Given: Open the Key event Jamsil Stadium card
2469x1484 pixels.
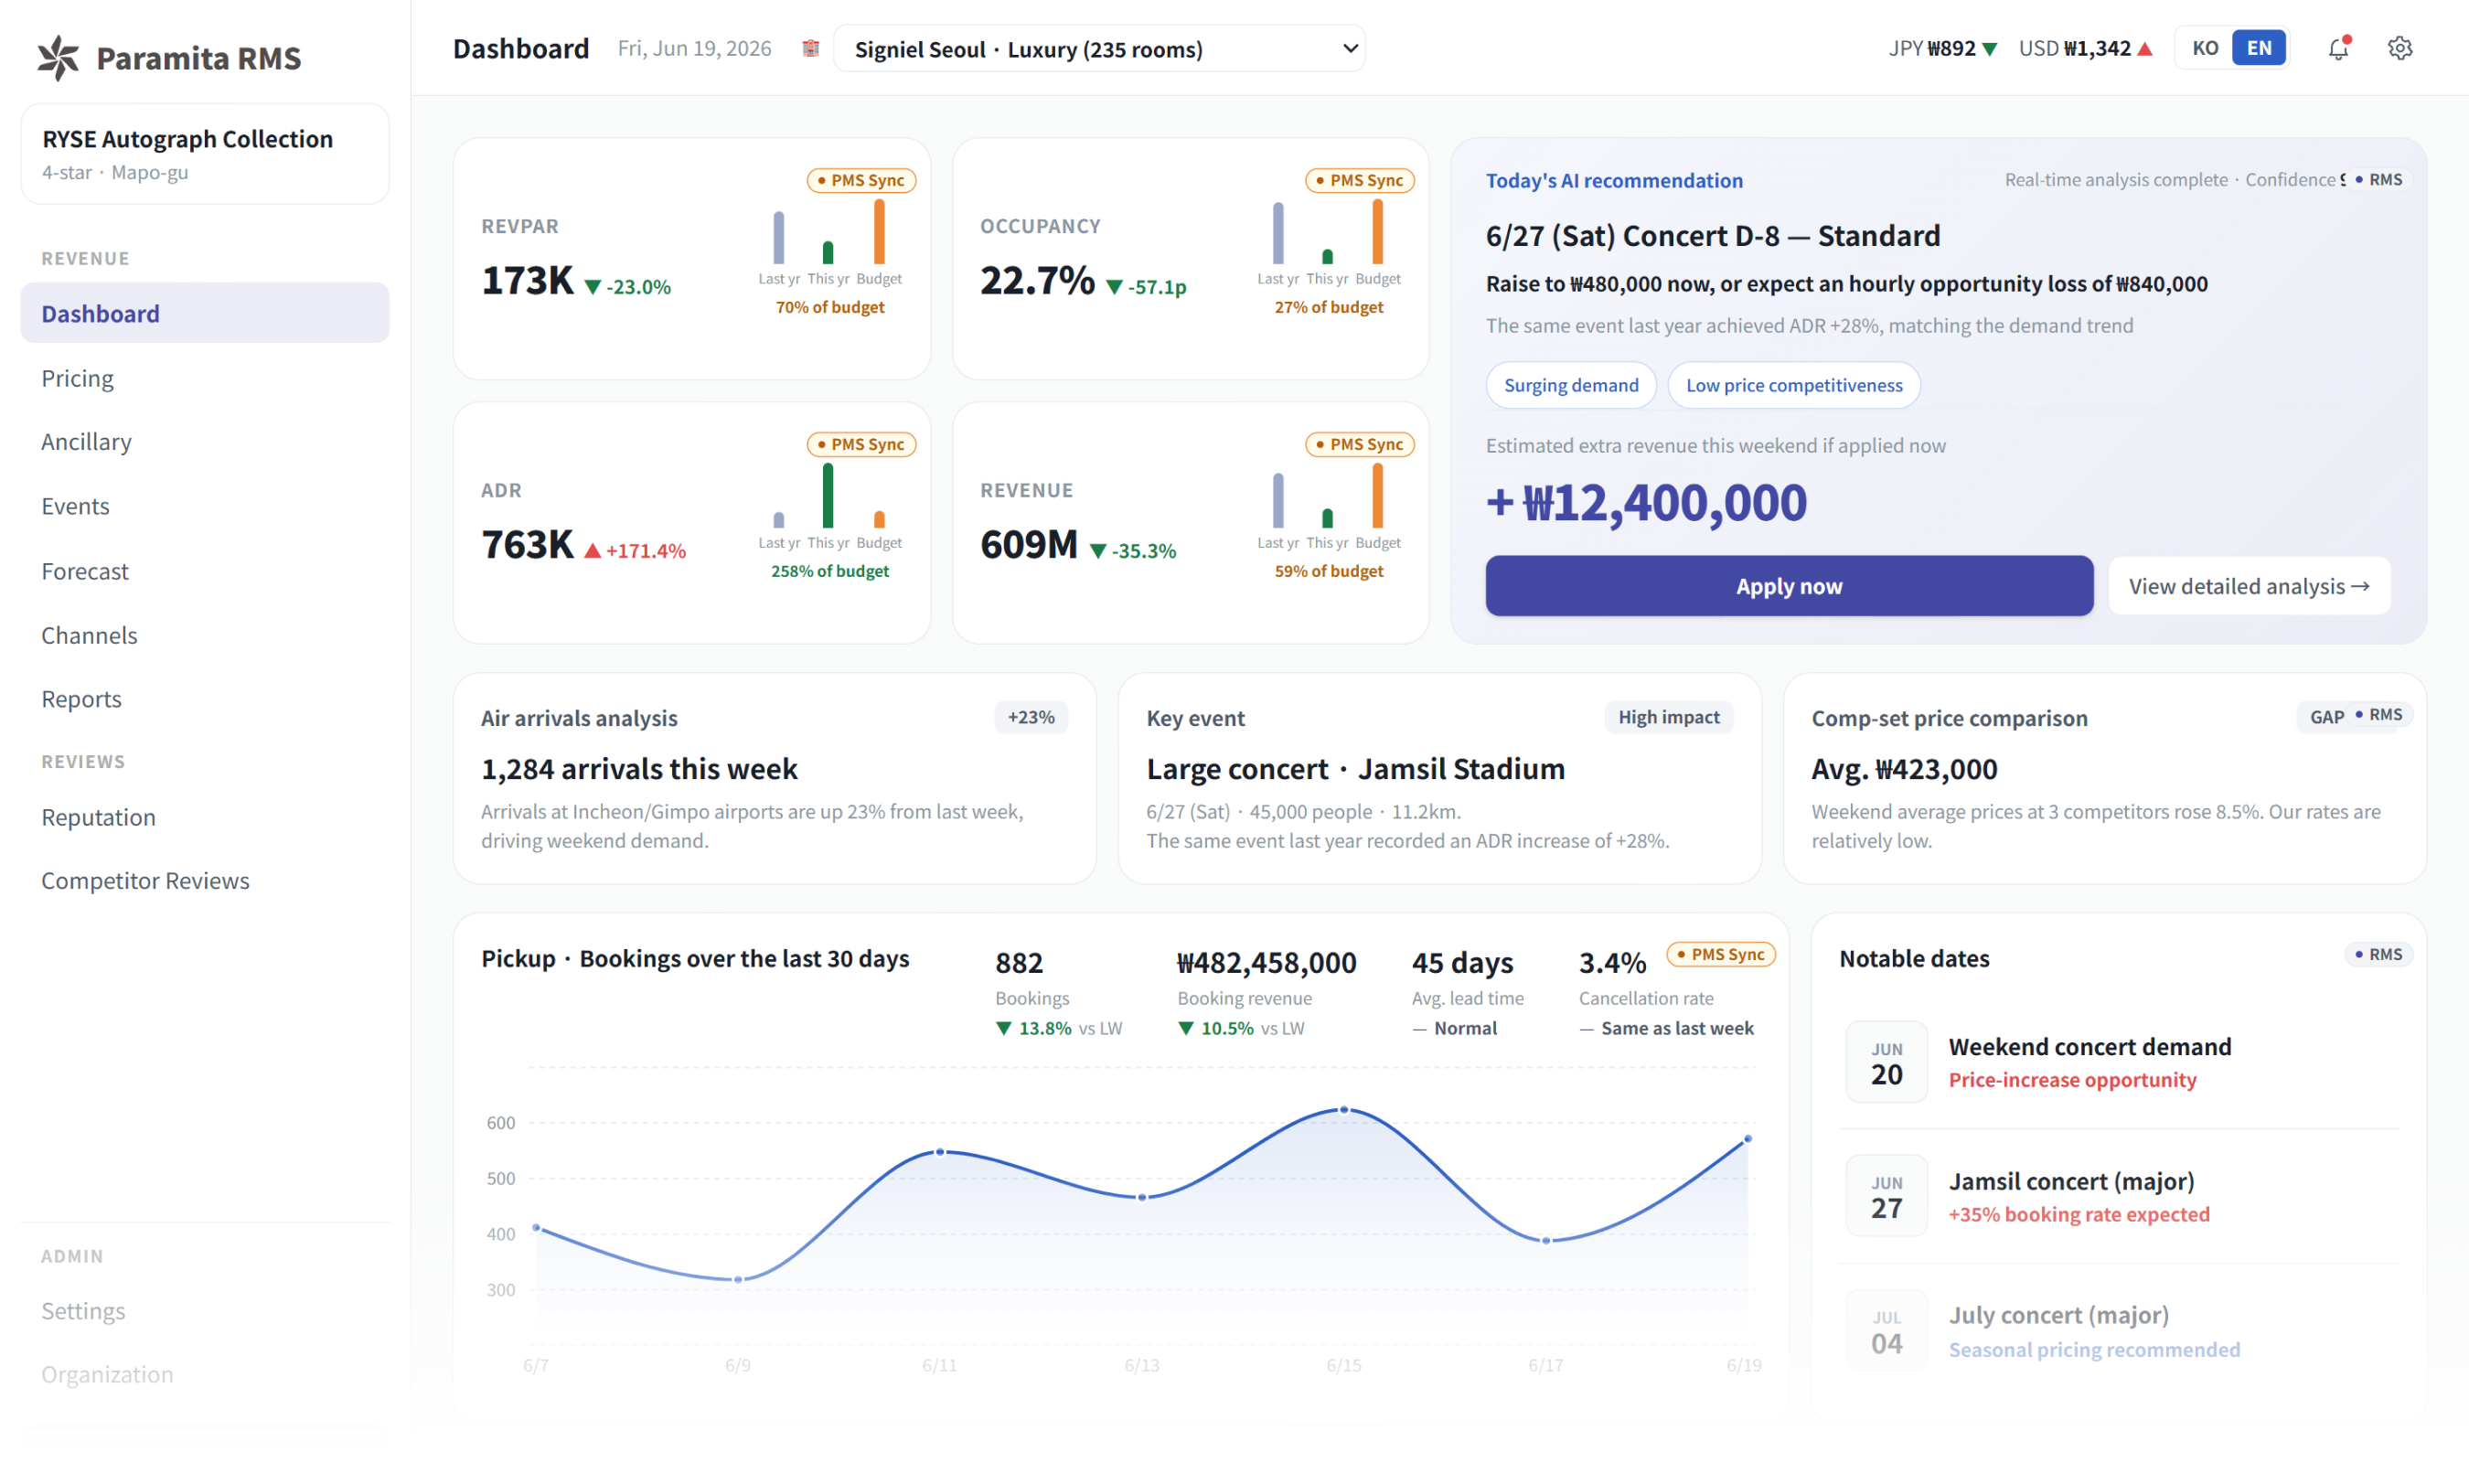Looking at the screenshot, I should (1439, 778).
